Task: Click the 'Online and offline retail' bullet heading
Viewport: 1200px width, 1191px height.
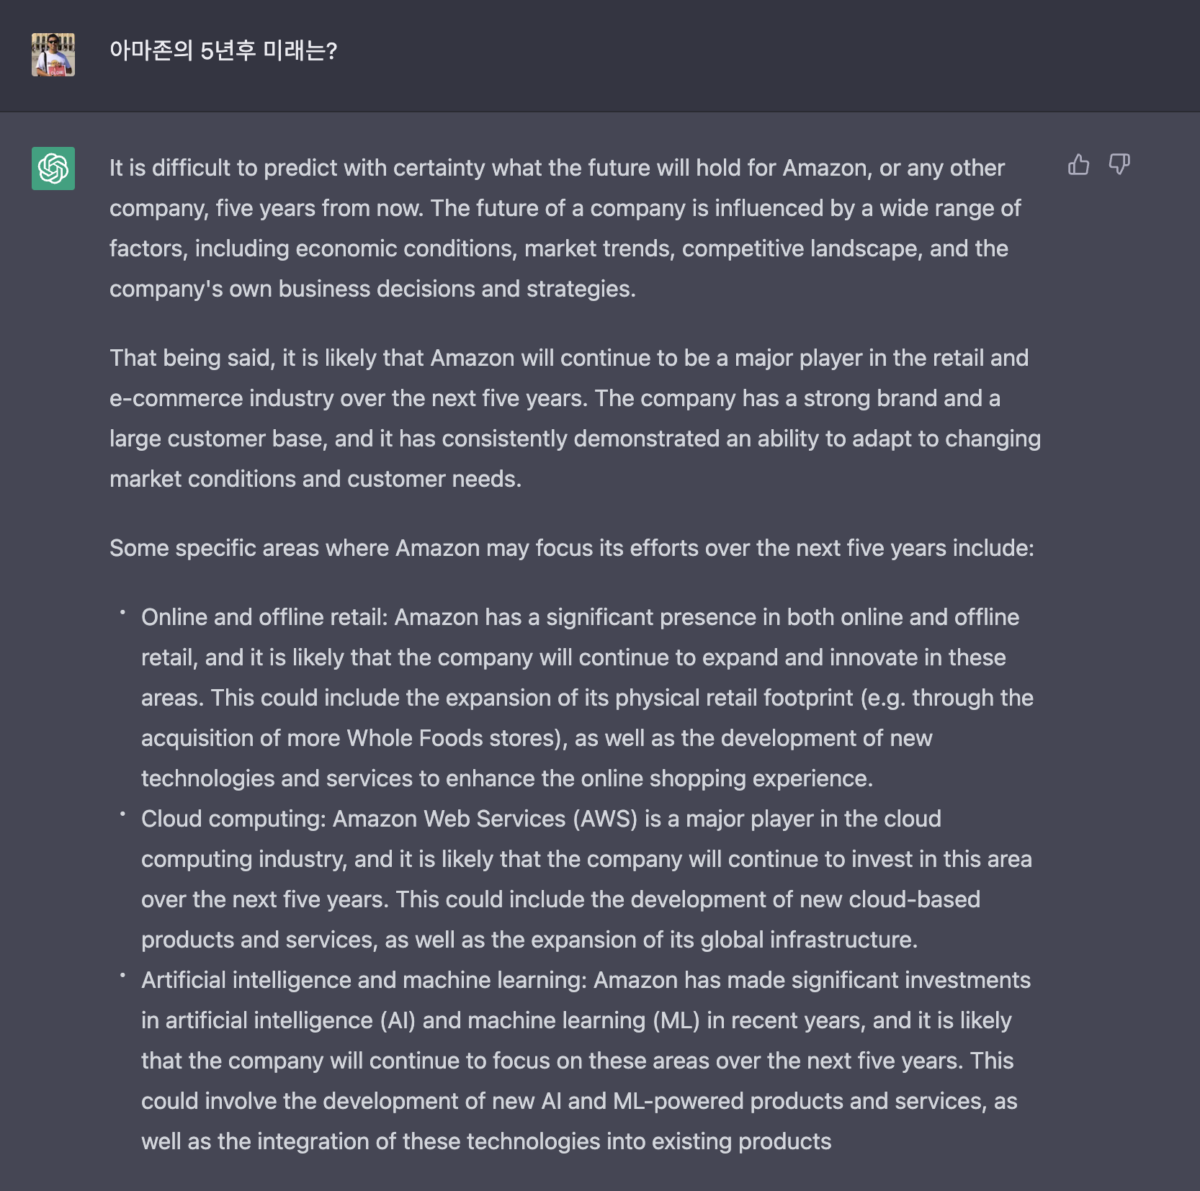Action: pyautogui.click(x=263, y=617)
